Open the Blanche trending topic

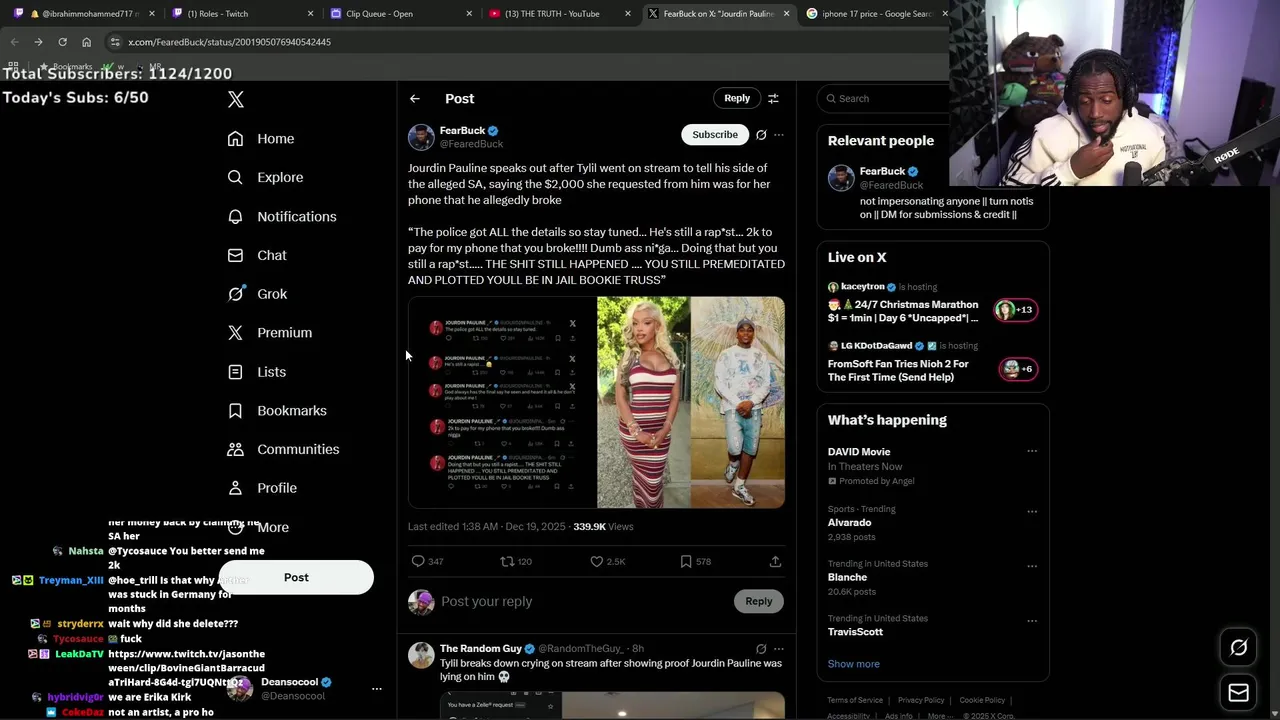click(x=932, y=577)
